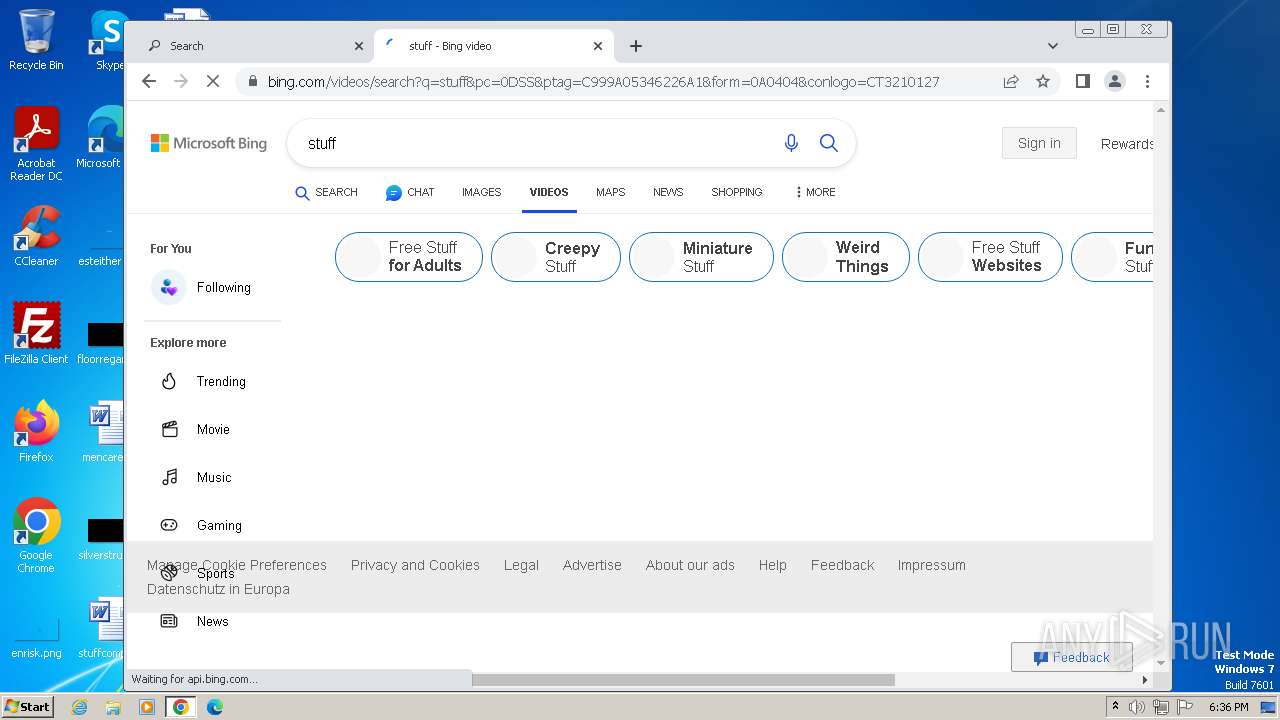
Task: Open About our ads link
Action: (x=690, y=565)
